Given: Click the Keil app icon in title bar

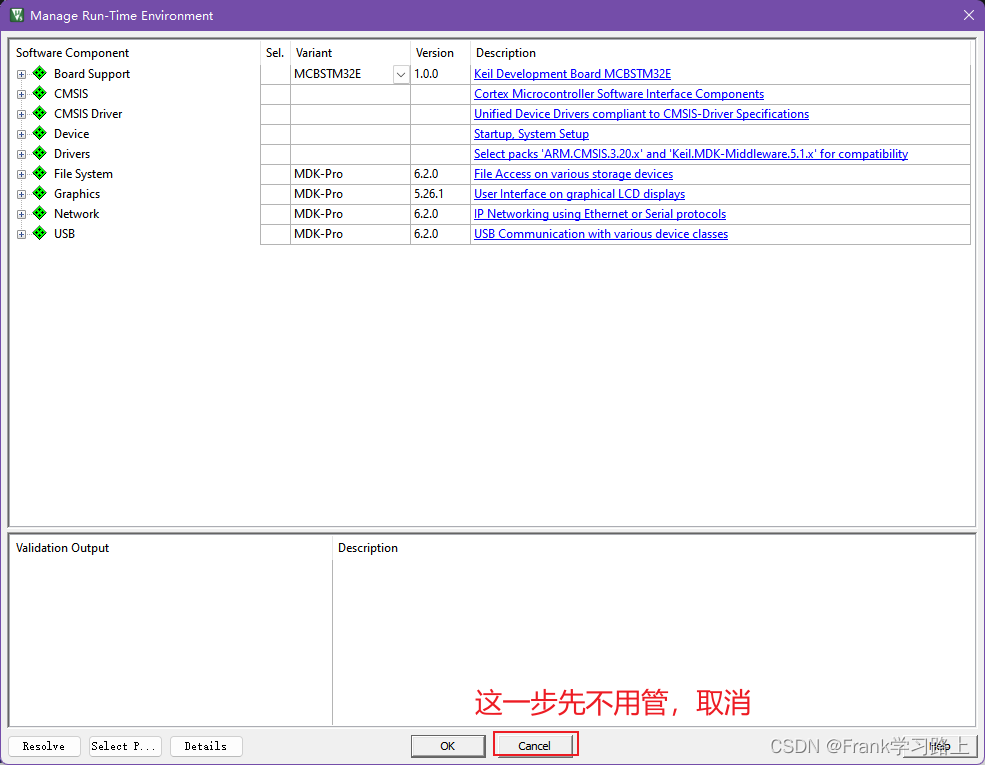Looking at the screenshot, I should (17, 15).
